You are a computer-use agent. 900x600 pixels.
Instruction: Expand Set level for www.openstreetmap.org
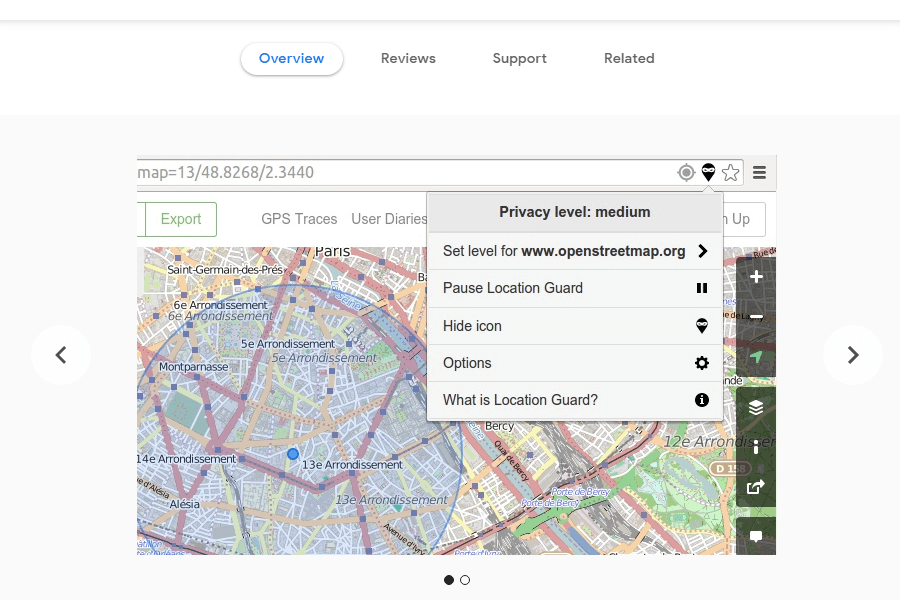pyautogui.click(x=574, y=251)
